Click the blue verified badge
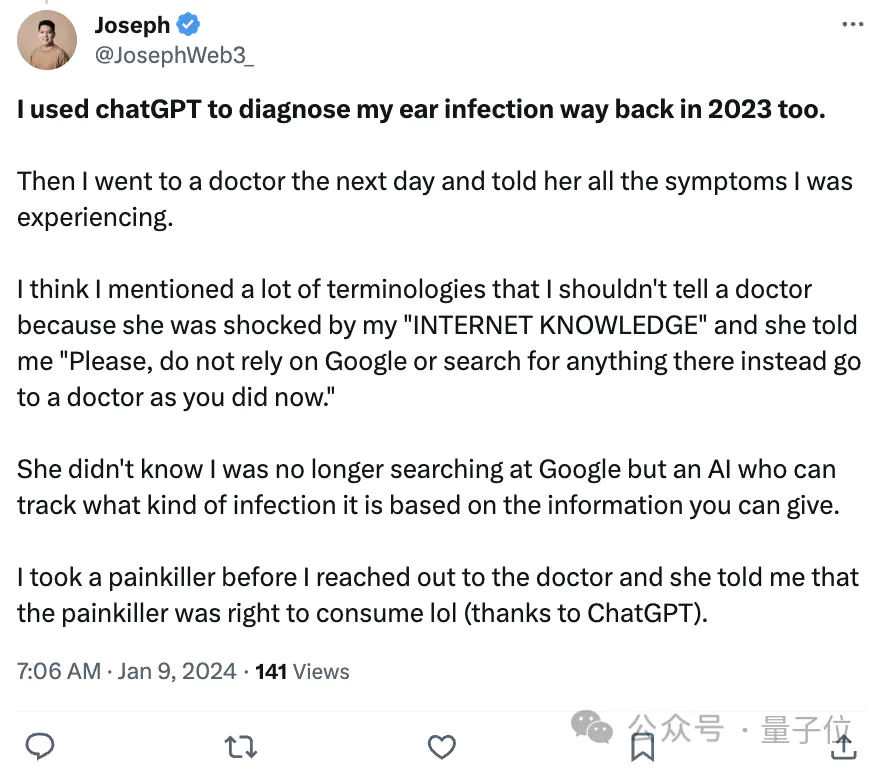 [x=188, y=25]
